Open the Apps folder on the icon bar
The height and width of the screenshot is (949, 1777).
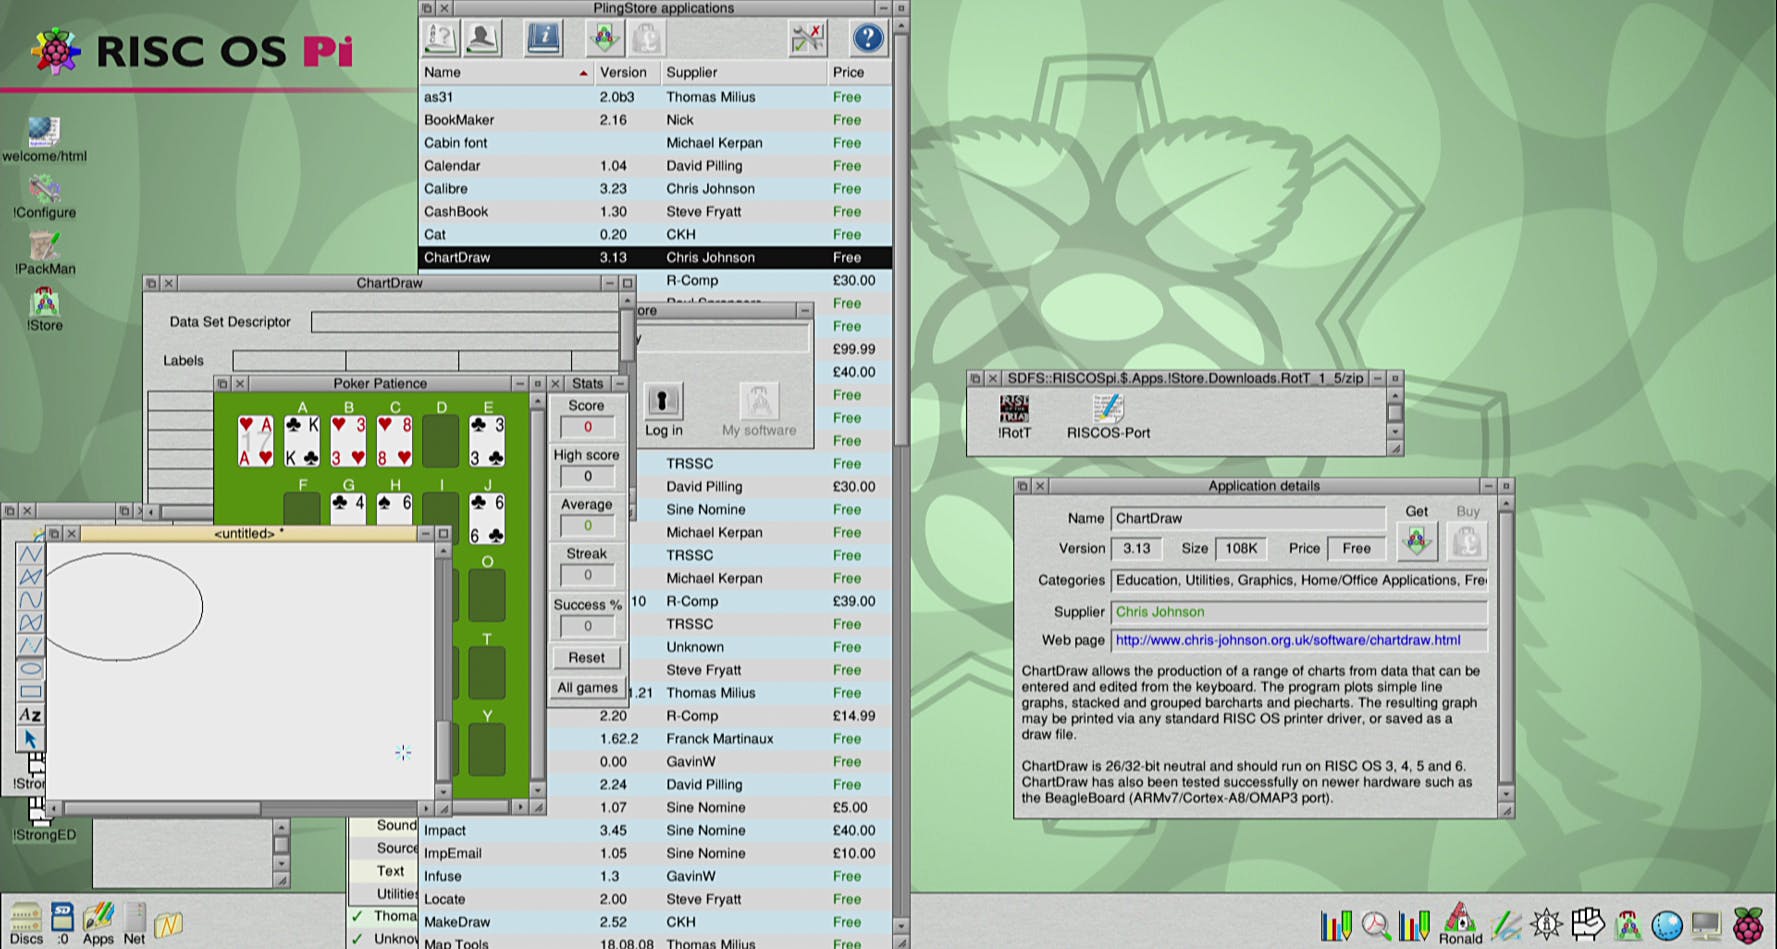coord(98,923)
